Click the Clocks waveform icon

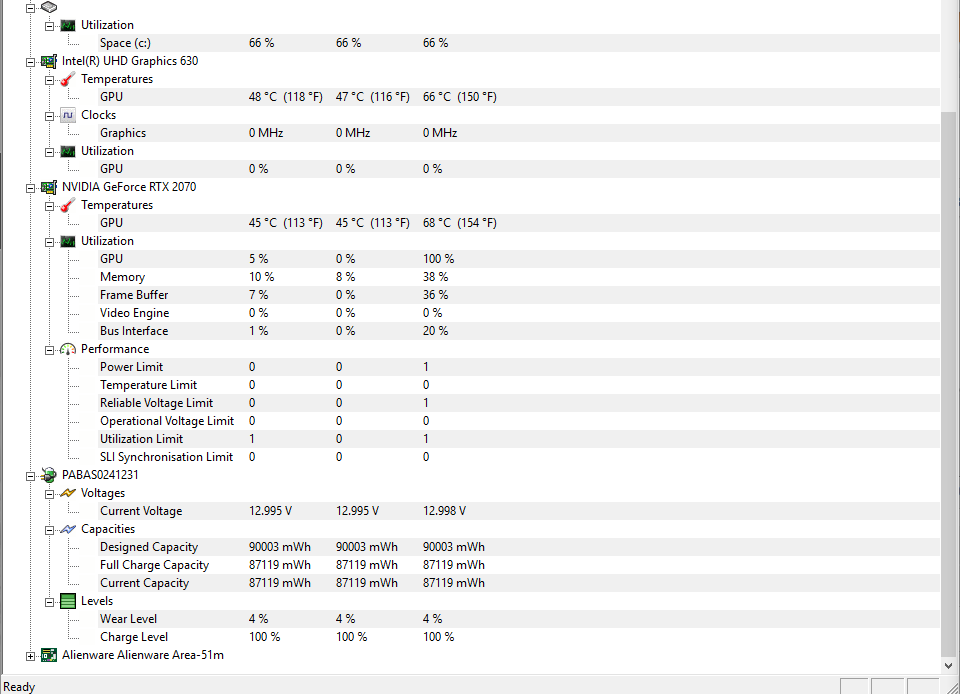tap(68, 115)
